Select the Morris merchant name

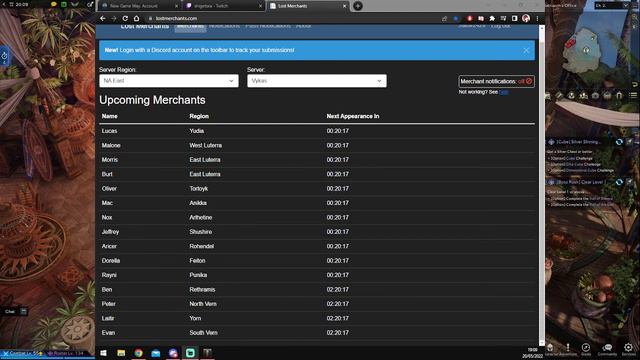(x=109, y=160)
